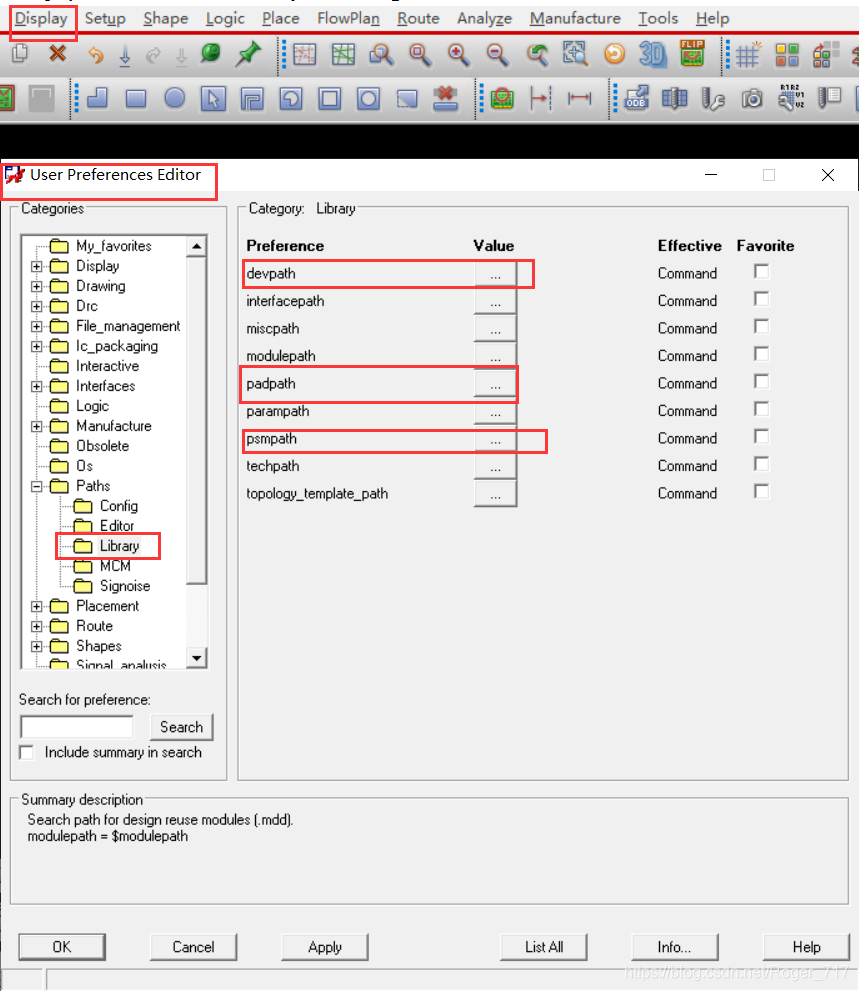This screenshot has width=859, height=991.
Task: Collapse the Paths category folder
Action: [x=37, y=486]
